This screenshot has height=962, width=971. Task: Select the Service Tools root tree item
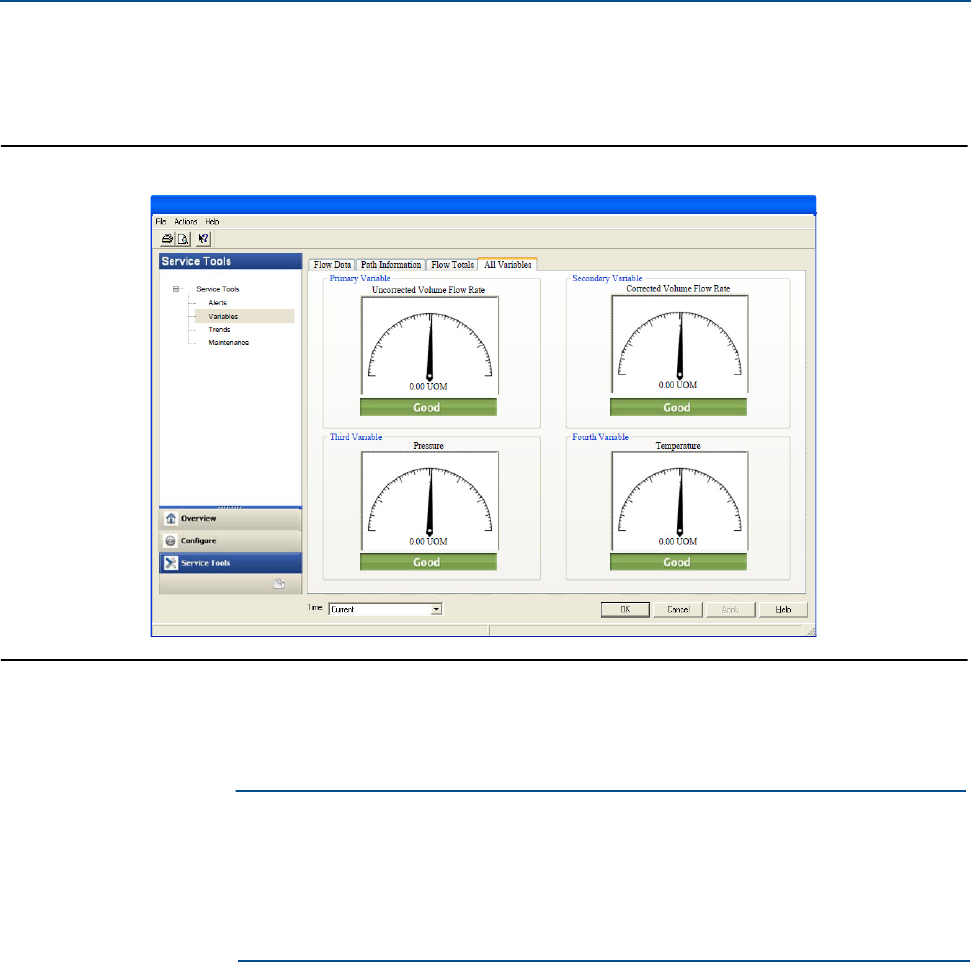coord(217,289)
